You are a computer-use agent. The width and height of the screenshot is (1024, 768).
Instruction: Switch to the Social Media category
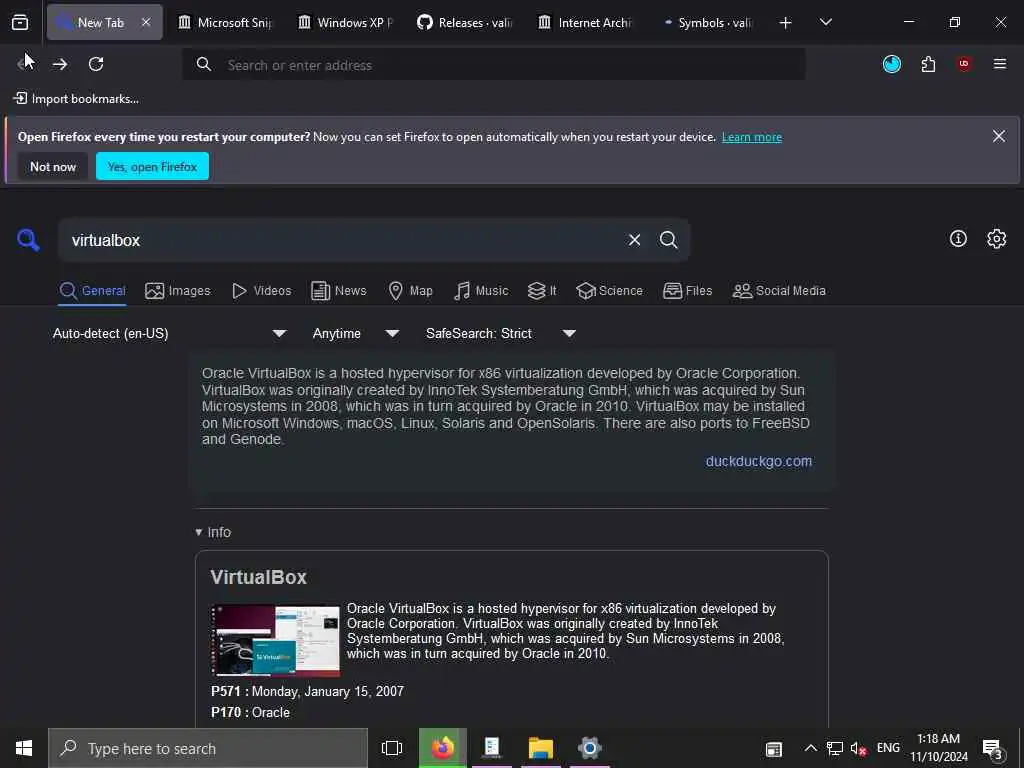click(x=779, y=291)
